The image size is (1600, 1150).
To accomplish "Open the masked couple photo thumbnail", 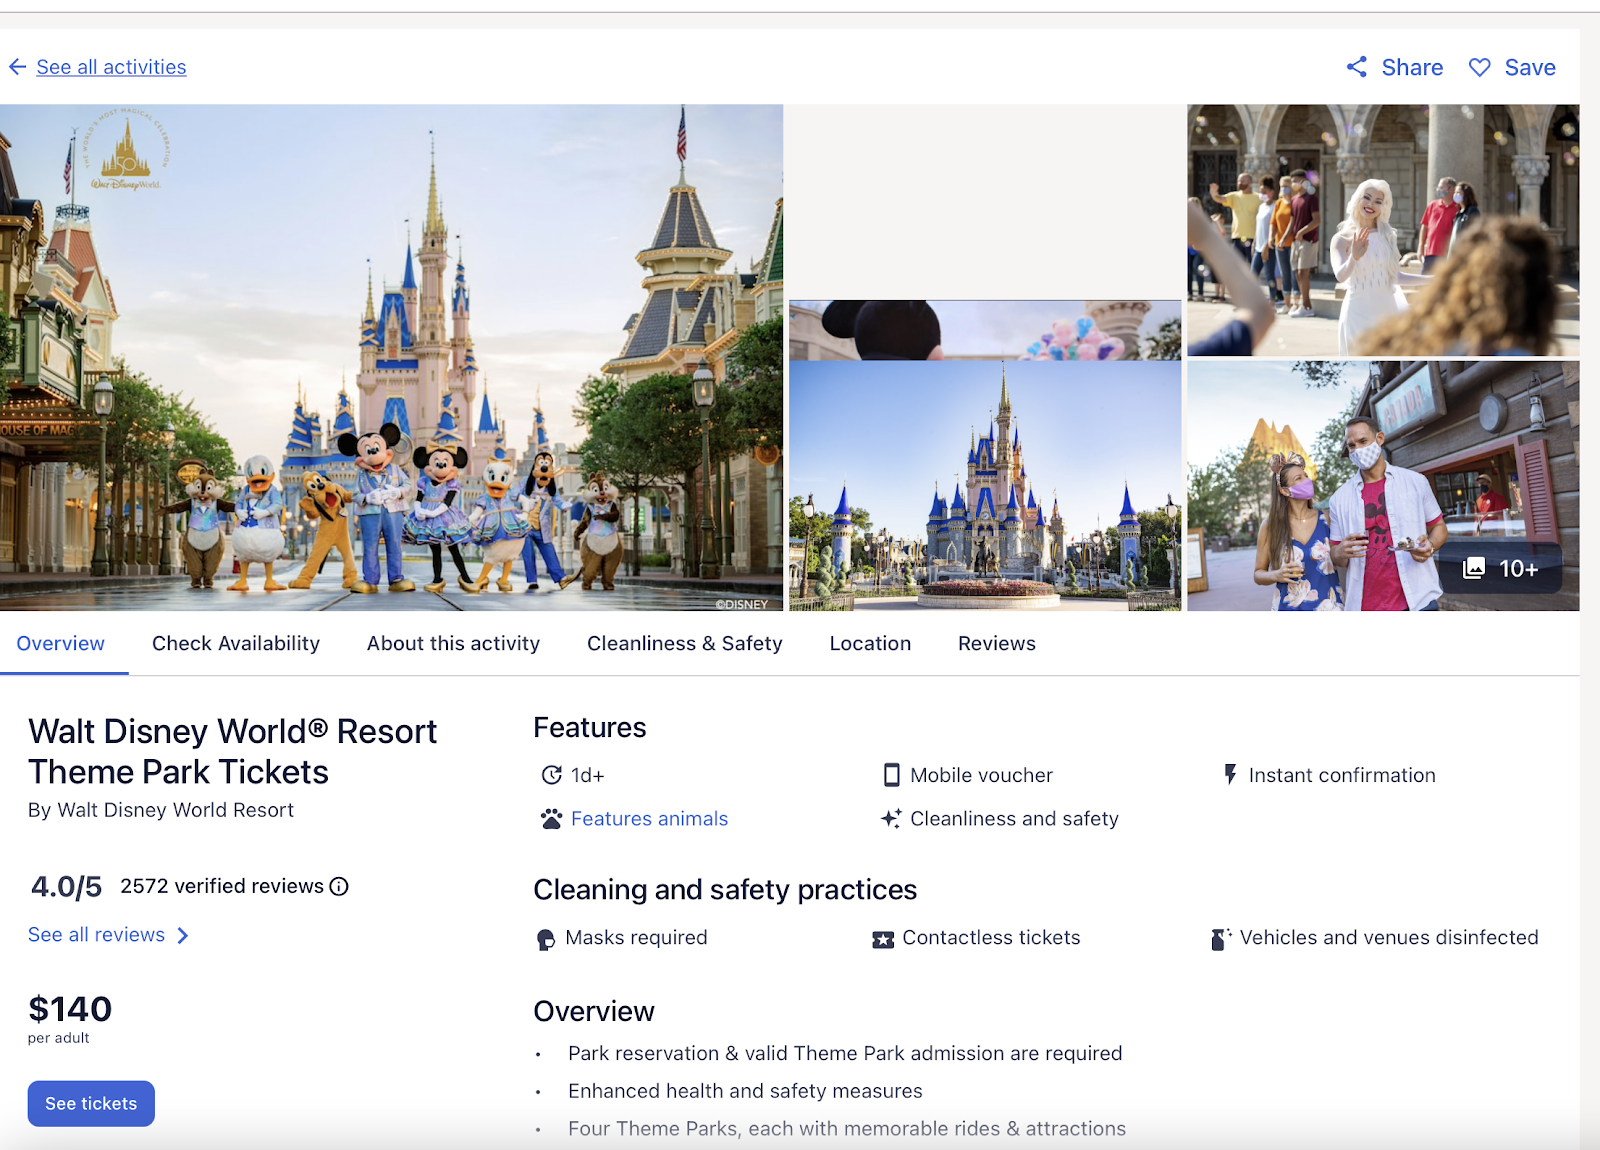I will coord(1383,486).
